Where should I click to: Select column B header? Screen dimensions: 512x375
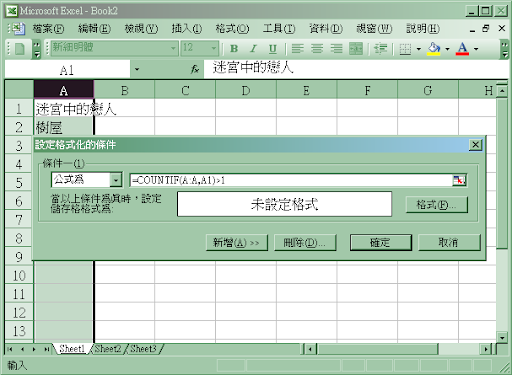pyautogui.click(x=124, y=90)
